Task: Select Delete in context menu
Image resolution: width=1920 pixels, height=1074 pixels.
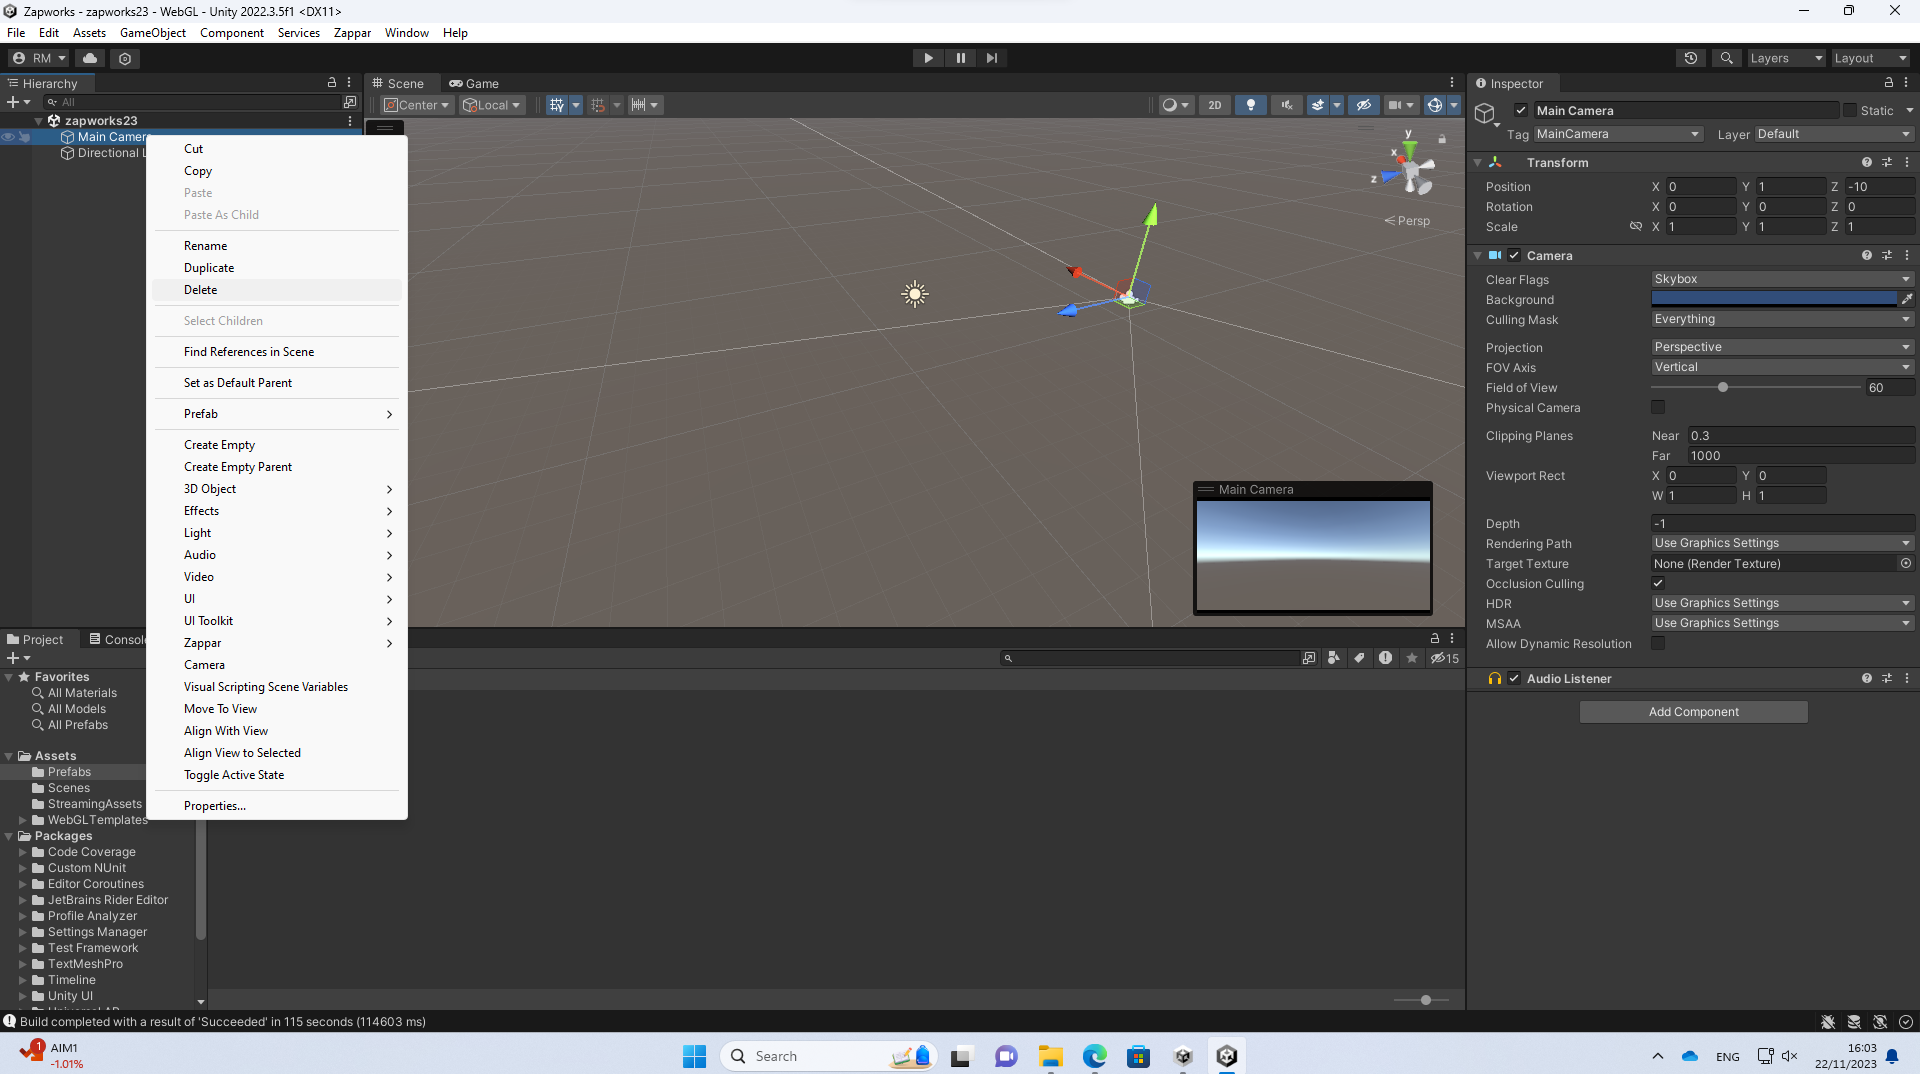Action: point(277,290)
